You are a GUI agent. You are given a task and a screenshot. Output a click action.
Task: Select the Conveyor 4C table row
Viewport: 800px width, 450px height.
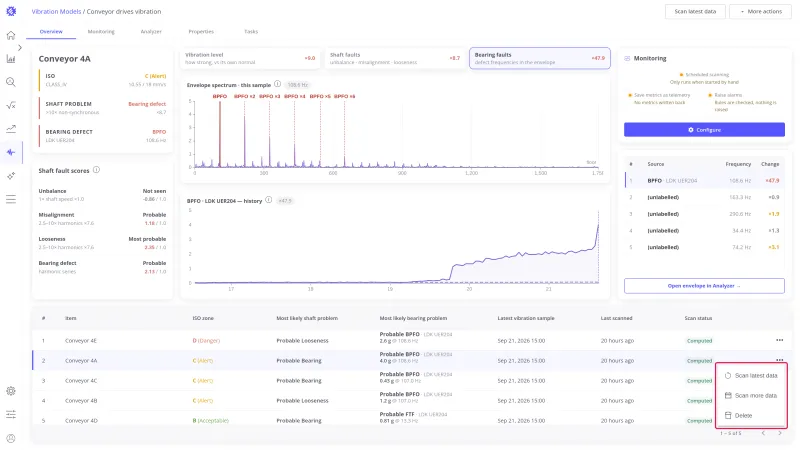tap(411, 381)
